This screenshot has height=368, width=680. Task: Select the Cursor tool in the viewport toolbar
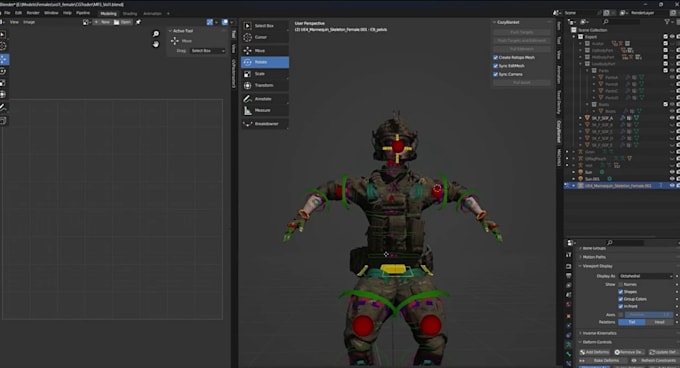coord(265,37)
